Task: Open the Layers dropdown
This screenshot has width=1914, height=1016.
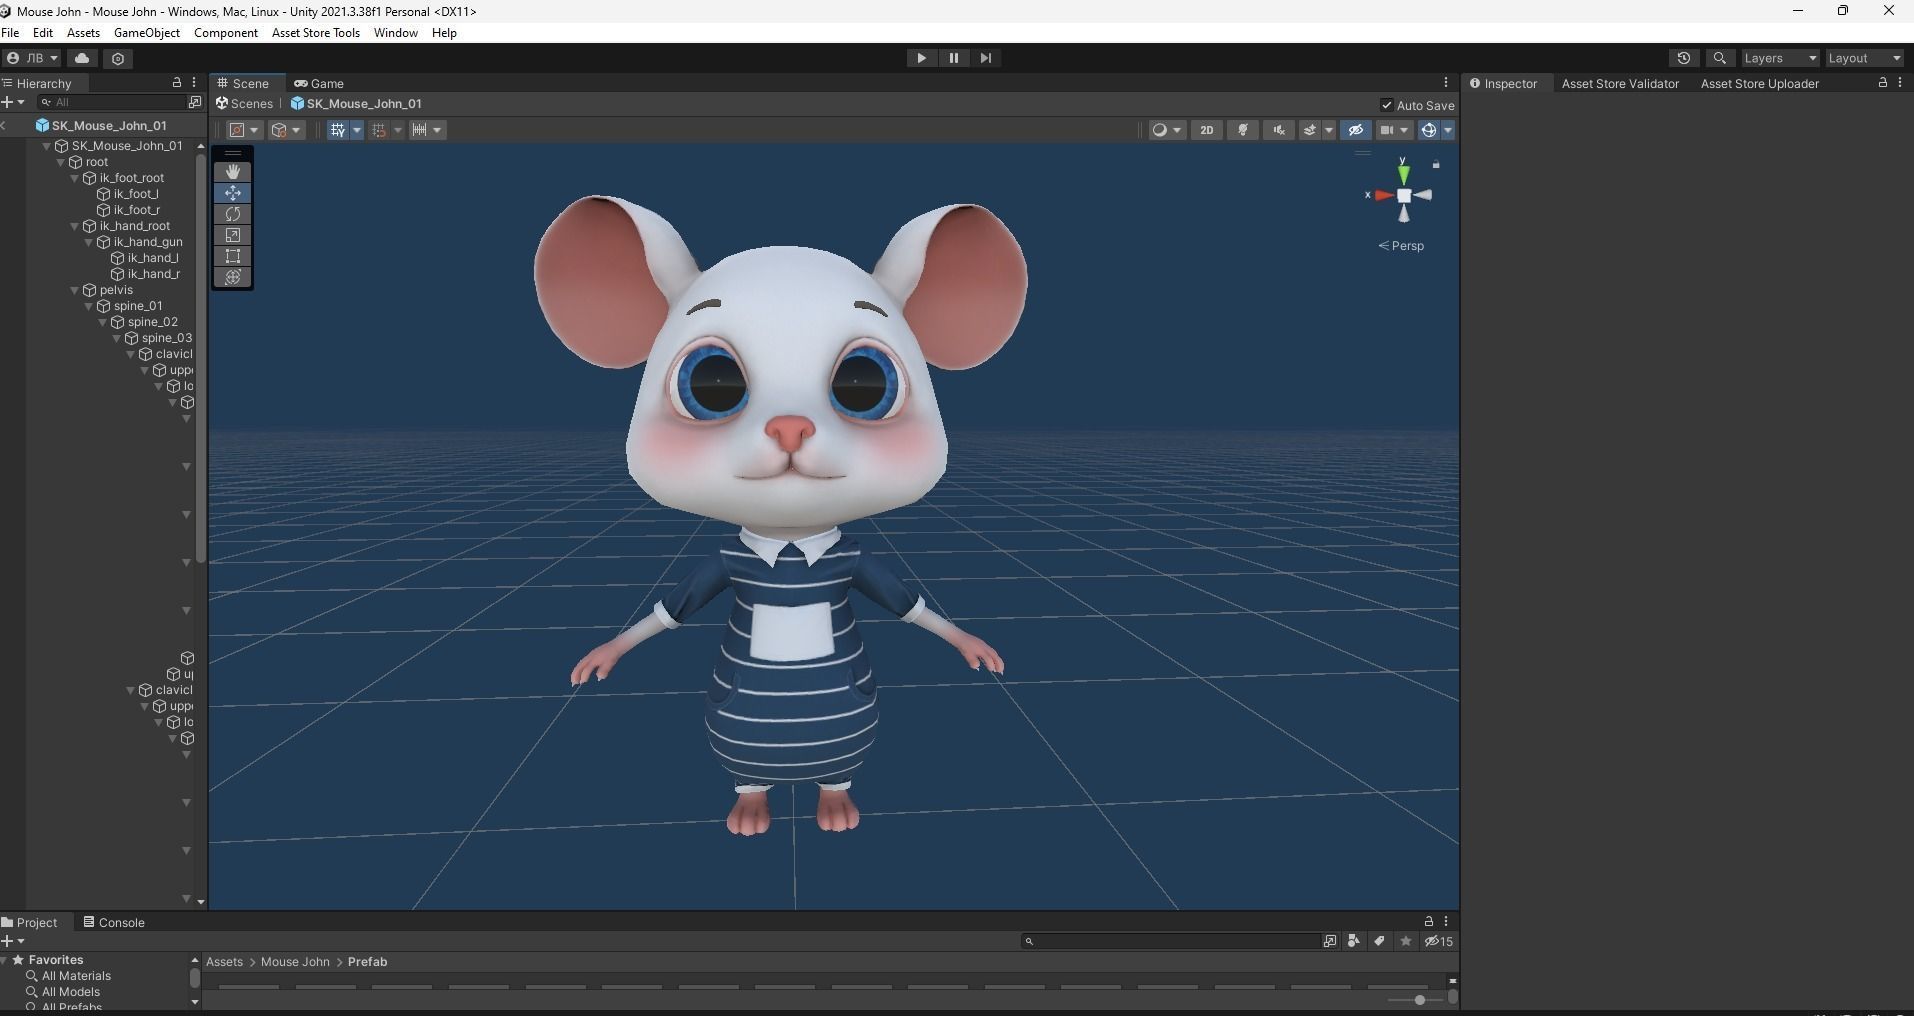Action: tap(1781, 58)
